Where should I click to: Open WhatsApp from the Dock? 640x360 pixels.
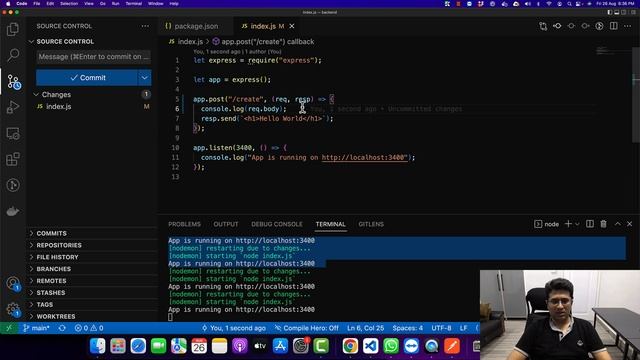point(391,346)
